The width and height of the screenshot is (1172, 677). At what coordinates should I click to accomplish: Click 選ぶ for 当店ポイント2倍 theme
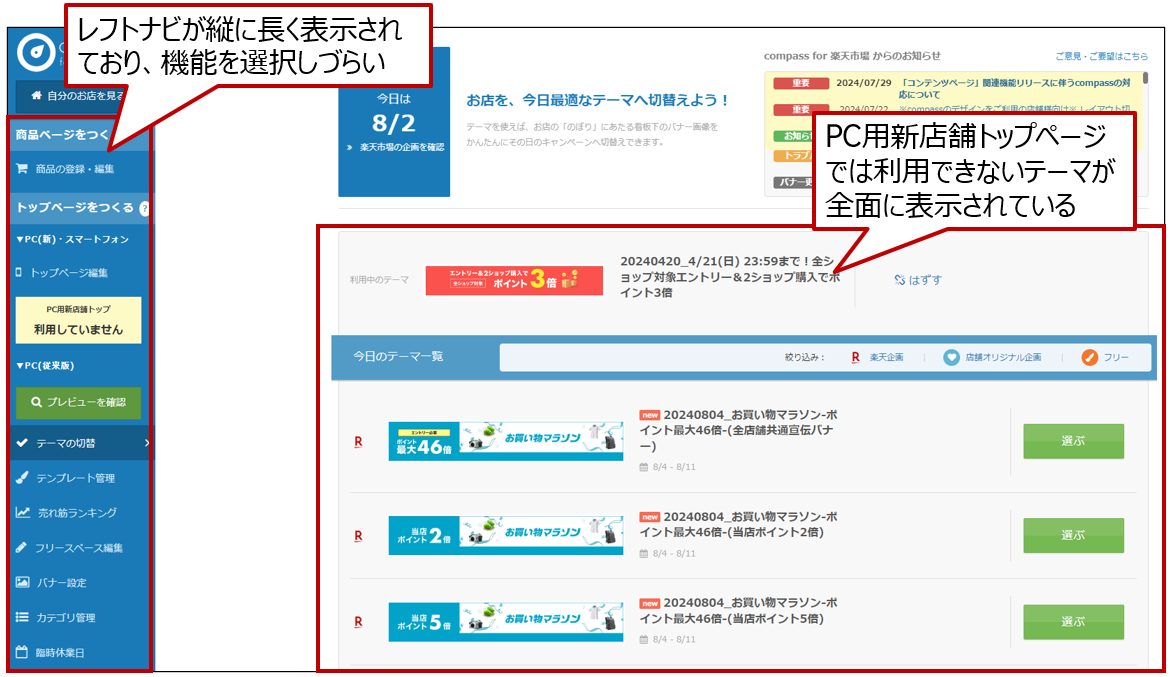[x=1073, y=535]
